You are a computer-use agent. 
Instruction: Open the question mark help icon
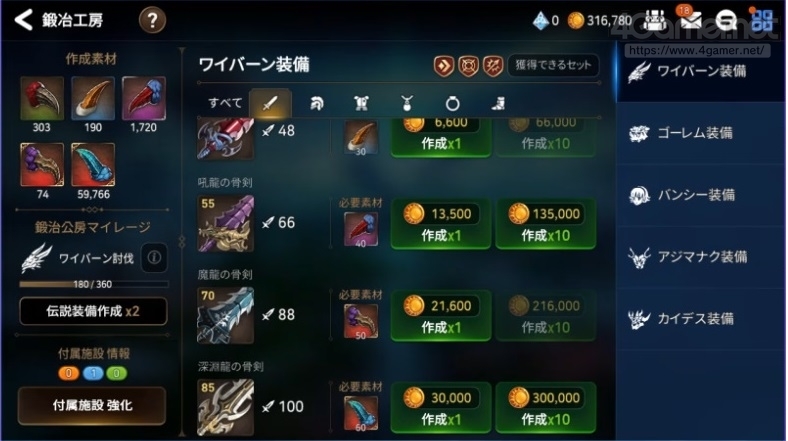pyautogui.click(x=152, y=20)
